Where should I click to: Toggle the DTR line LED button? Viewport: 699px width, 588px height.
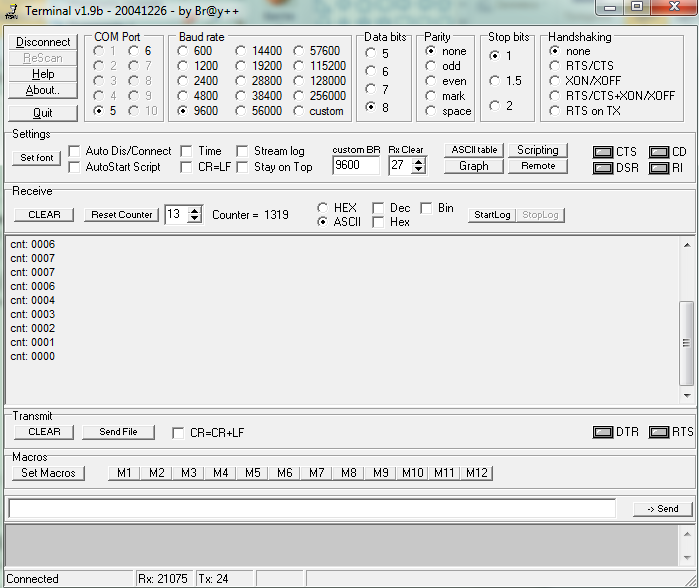click(x=603, y=432)
